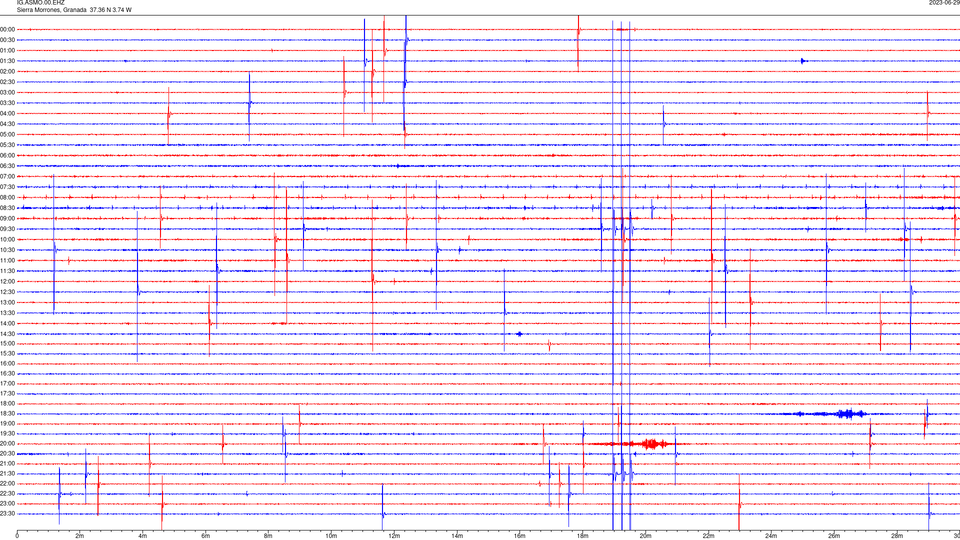Click the small blue event on 01:30 trace
Image resolution: width=960 pixels, height=540 pixels.
[x=803, y=61]
